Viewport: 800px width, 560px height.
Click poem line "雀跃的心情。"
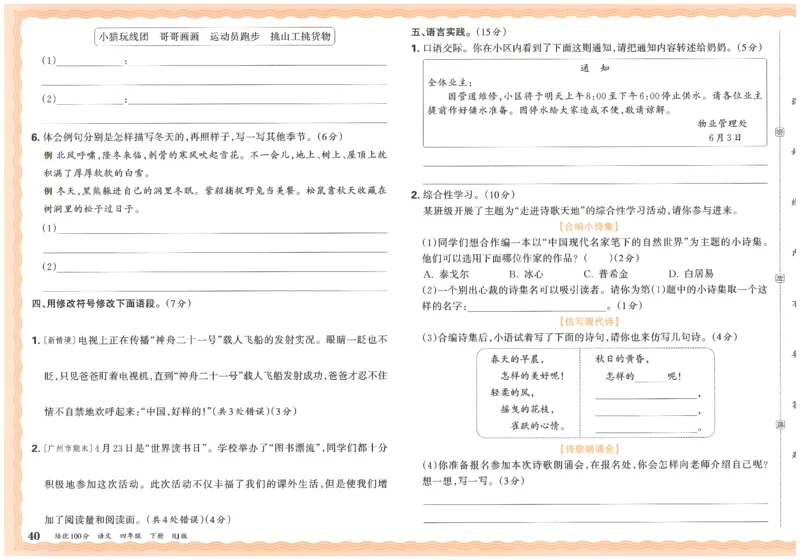538,426
